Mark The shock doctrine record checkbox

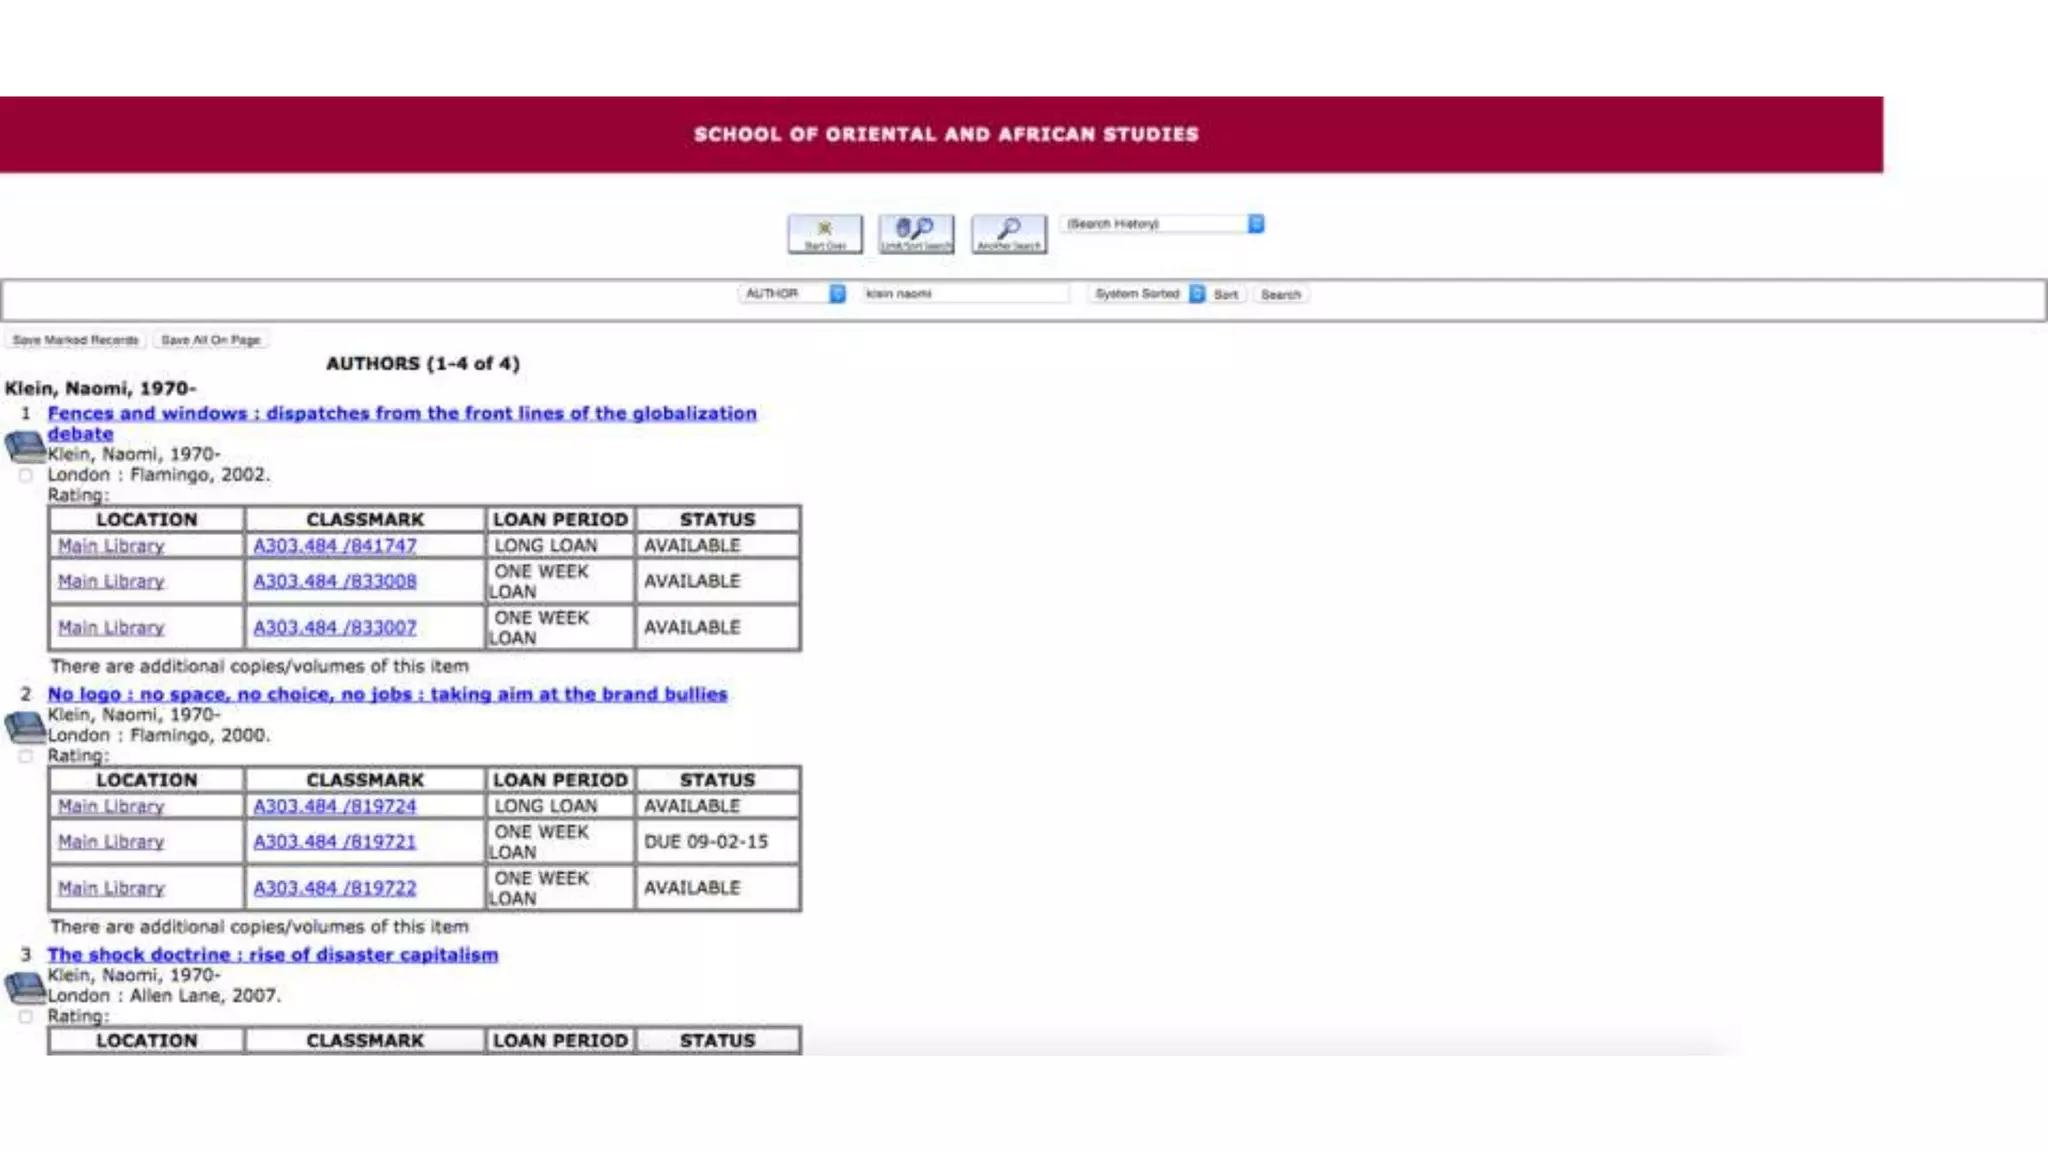[26, 1016]
